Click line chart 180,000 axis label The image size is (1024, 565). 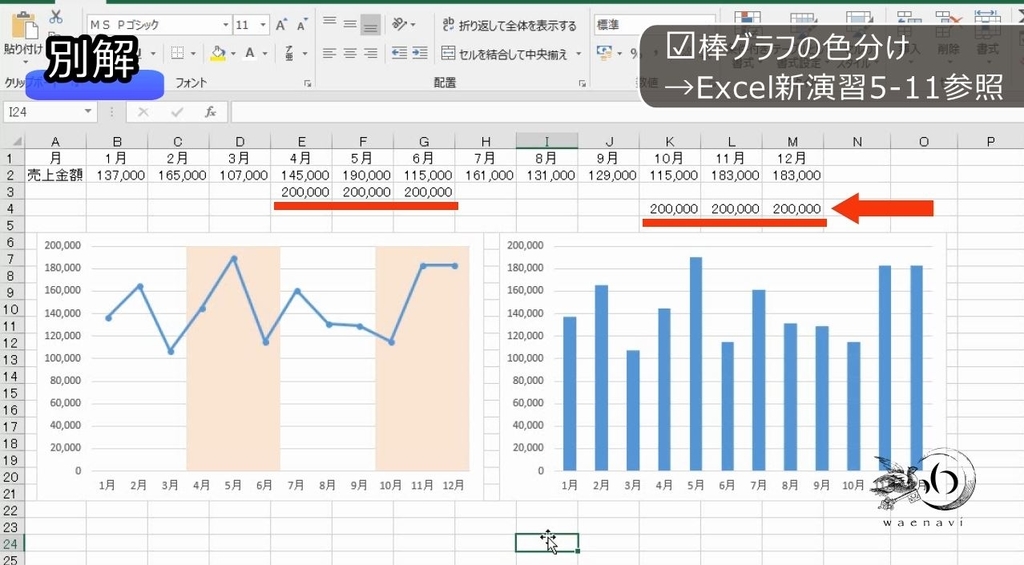pyautogui.click(x=63, y=268)
